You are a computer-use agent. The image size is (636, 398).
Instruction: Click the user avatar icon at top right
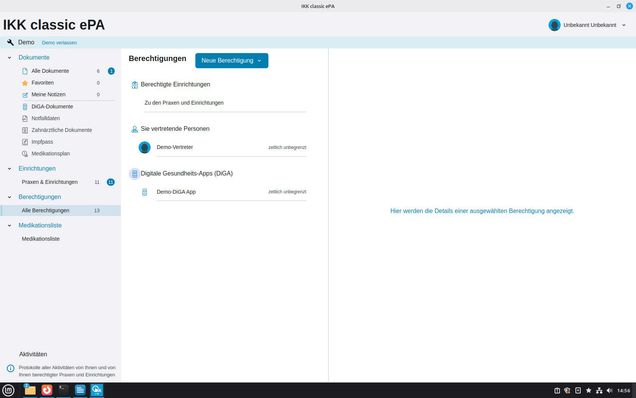(554, 25)
